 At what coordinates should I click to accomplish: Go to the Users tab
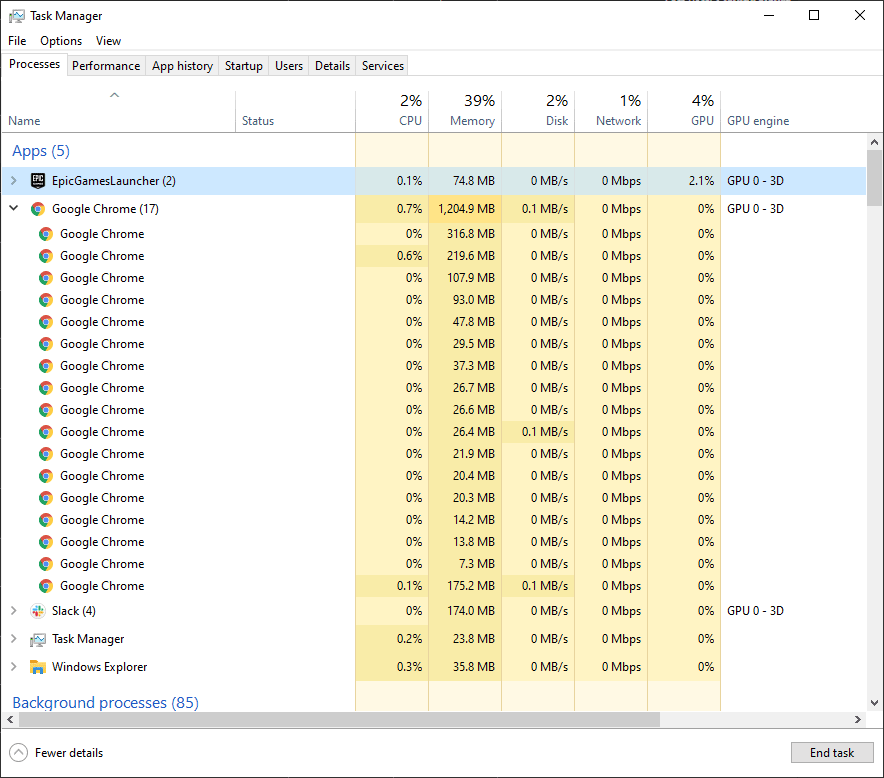pos(289,66)
